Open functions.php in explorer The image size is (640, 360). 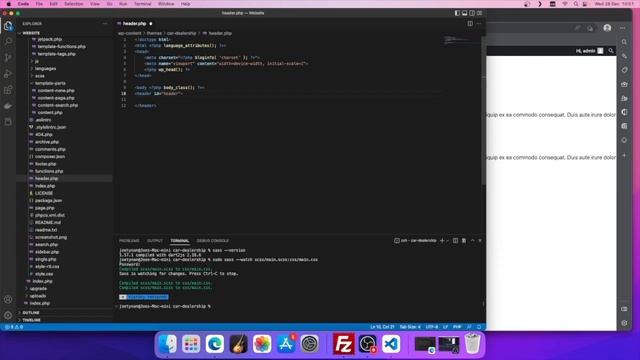point(49,171)
